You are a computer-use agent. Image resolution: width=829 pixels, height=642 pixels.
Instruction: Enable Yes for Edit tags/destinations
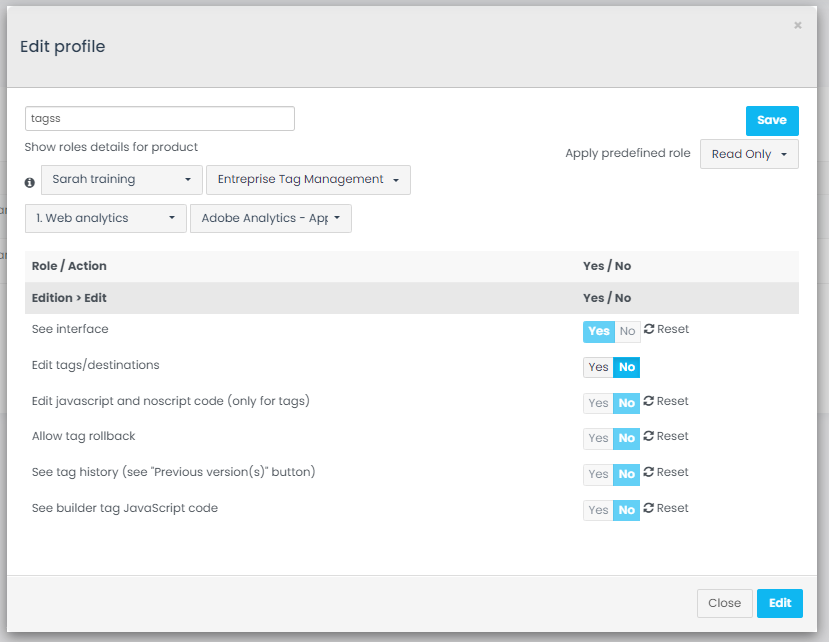pos(598,368)
